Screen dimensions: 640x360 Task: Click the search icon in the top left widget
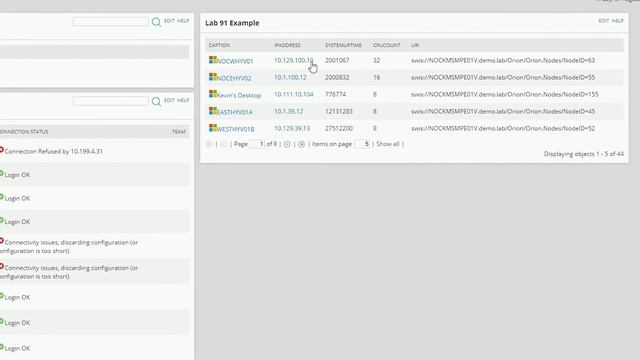pyautogui.click(x=156, y=22)
